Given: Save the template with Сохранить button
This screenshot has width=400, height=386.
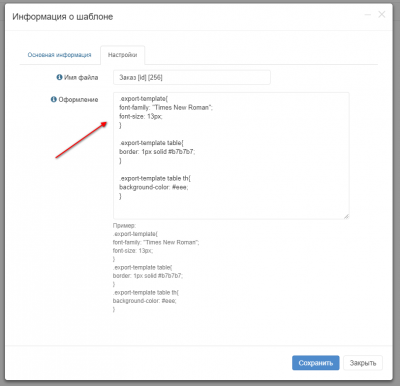Looking at the screenshot, I should pos(316,363).
